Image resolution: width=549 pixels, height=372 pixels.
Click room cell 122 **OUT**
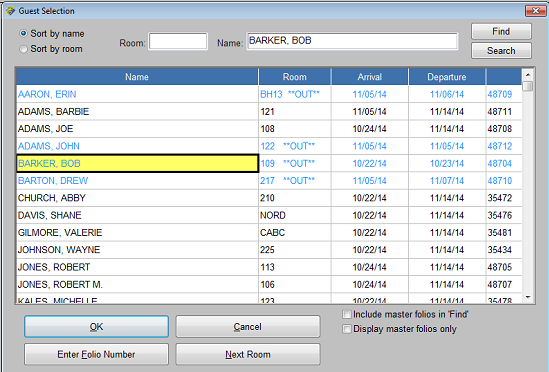(294, 146)
